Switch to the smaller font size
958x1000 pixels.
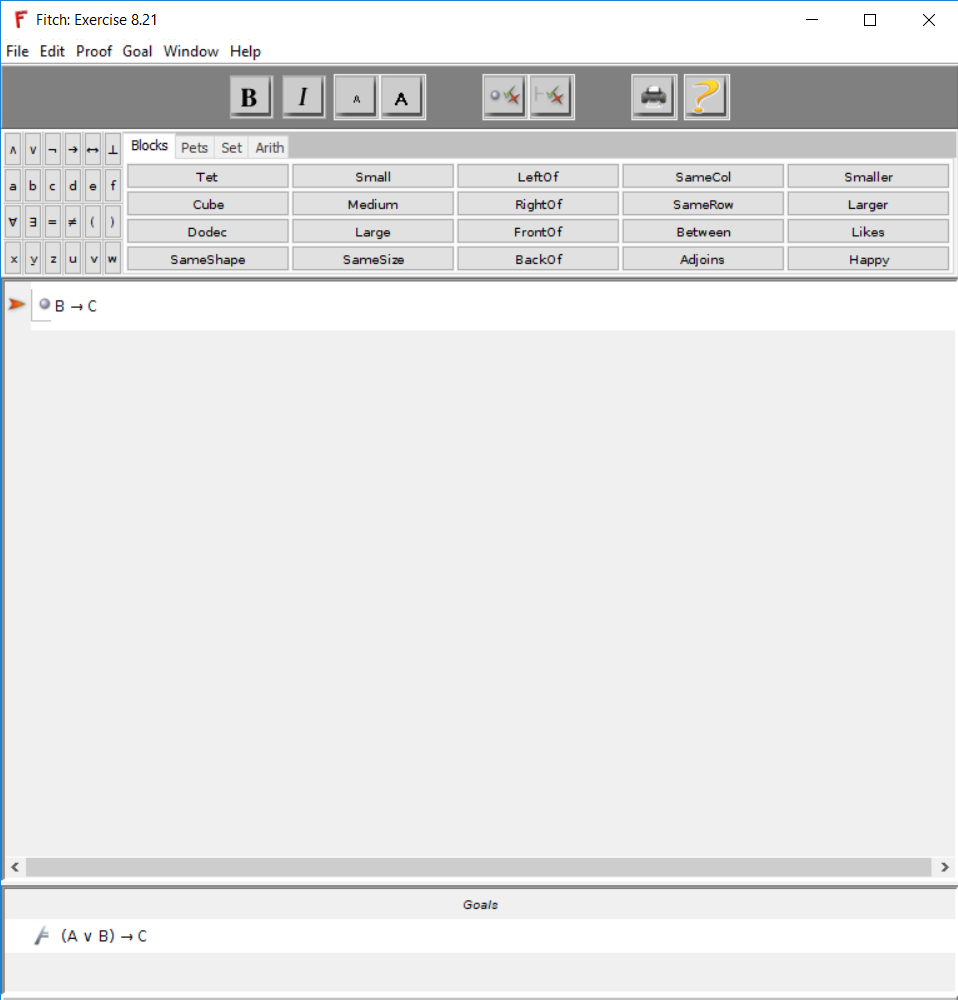click(355, 97)
